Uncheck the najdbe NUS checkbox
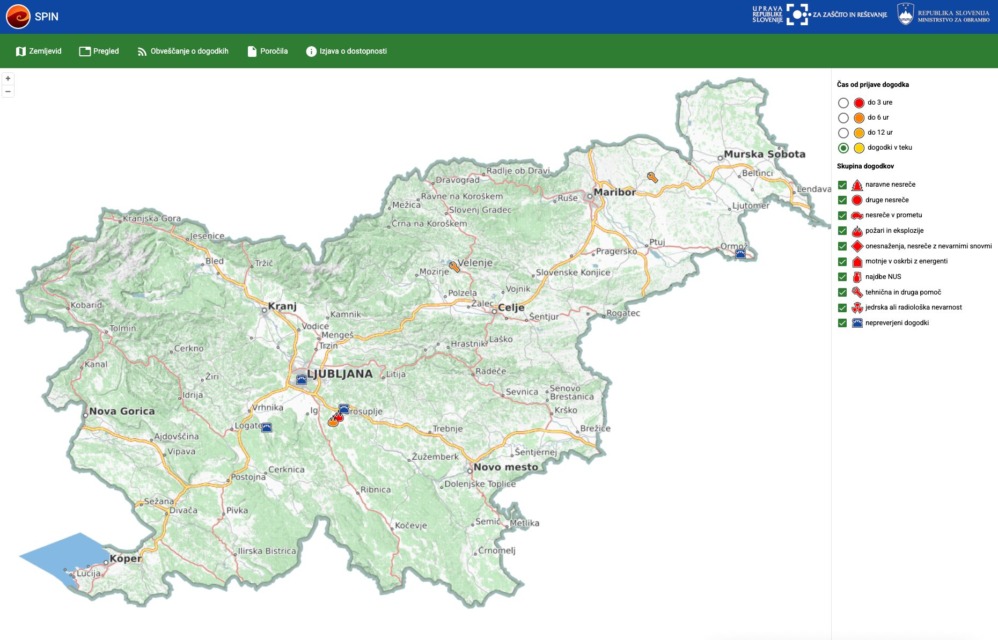Viewport: 998px width, 640px height. point(842,277)
